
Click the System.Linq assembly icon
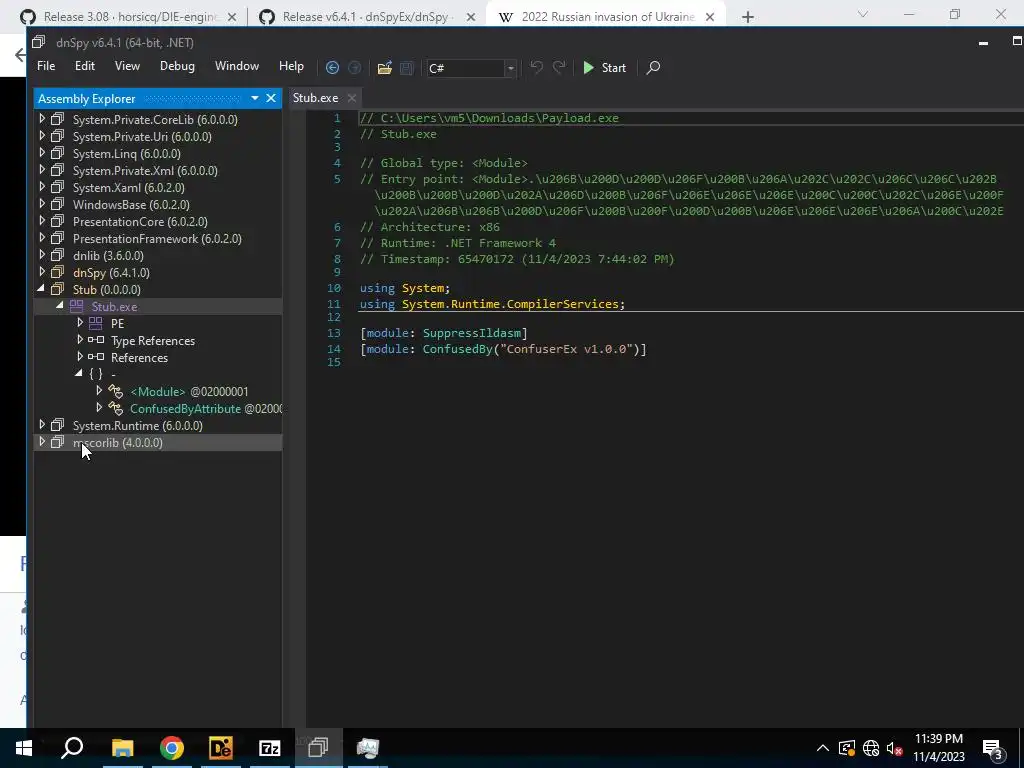pyautogui.click(x=57, y=153)
